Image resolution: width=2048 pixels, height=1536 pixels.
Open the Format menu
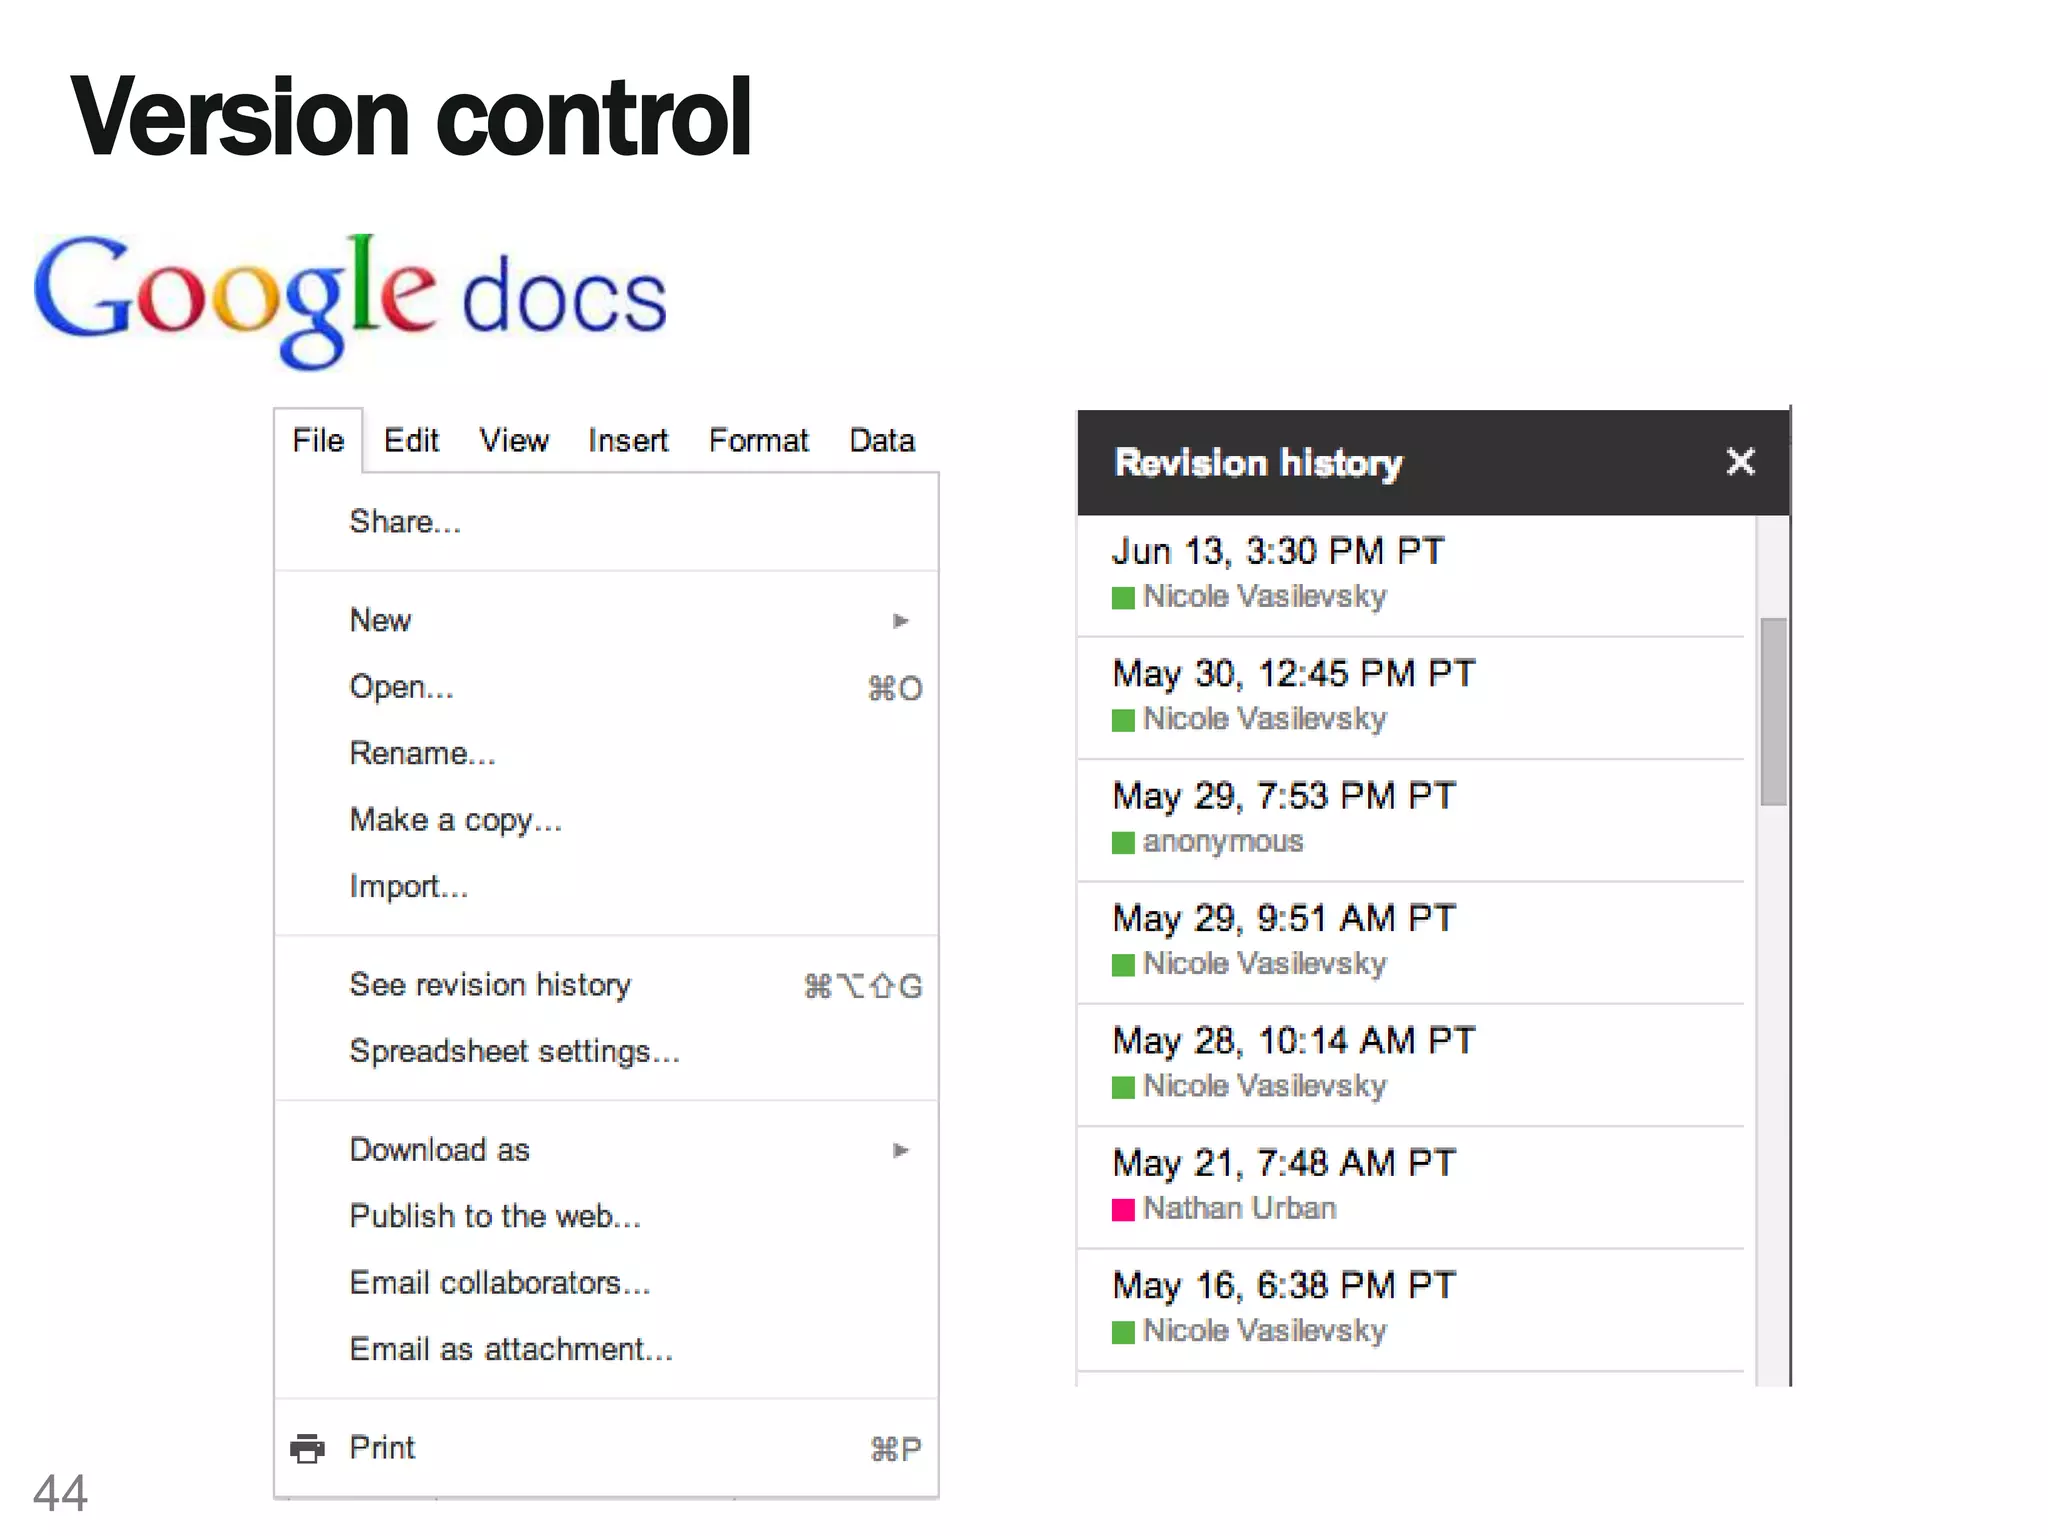758,441
